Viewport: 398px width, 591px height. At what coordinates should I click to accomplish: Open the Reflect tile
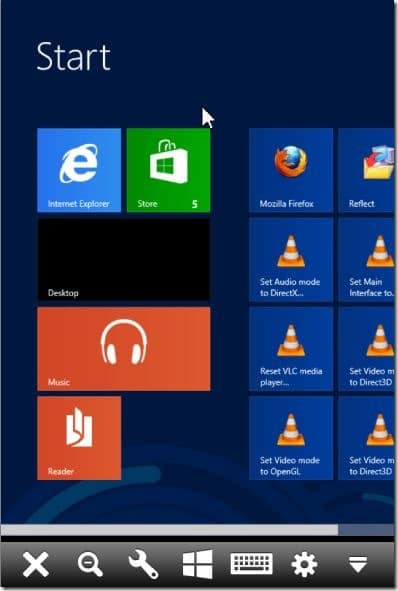click(366, 170)
